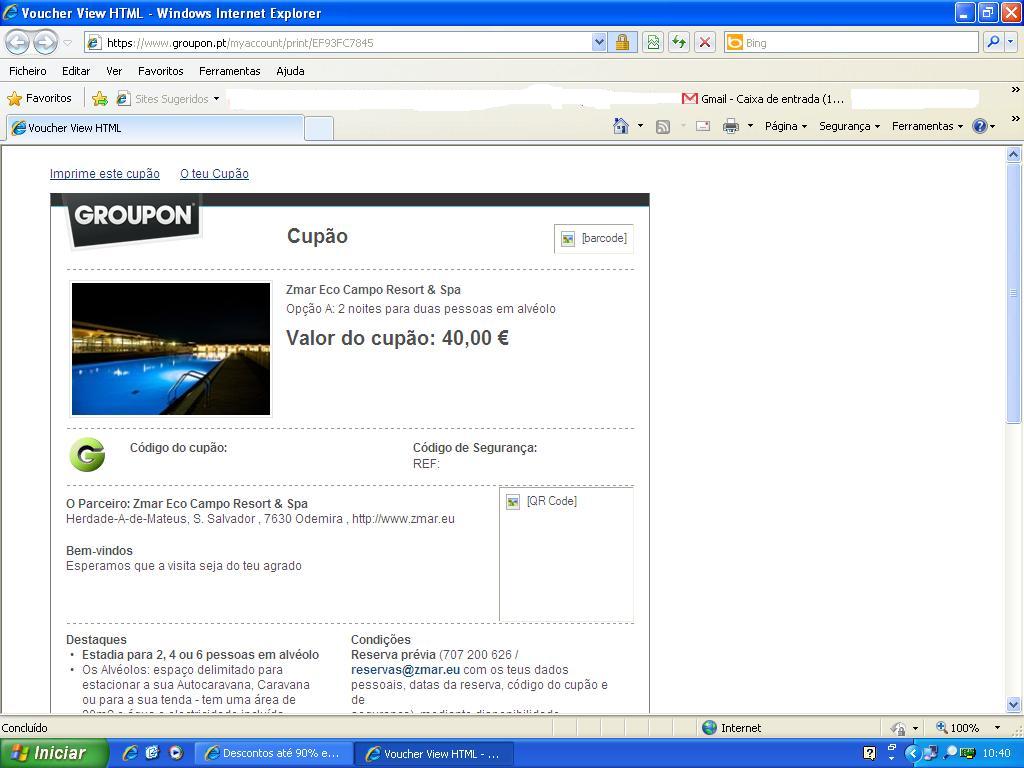Click the reservas@zmar.eu email link
The height and width of the screenshot is (768, 1024).
[x=405, y=669]
